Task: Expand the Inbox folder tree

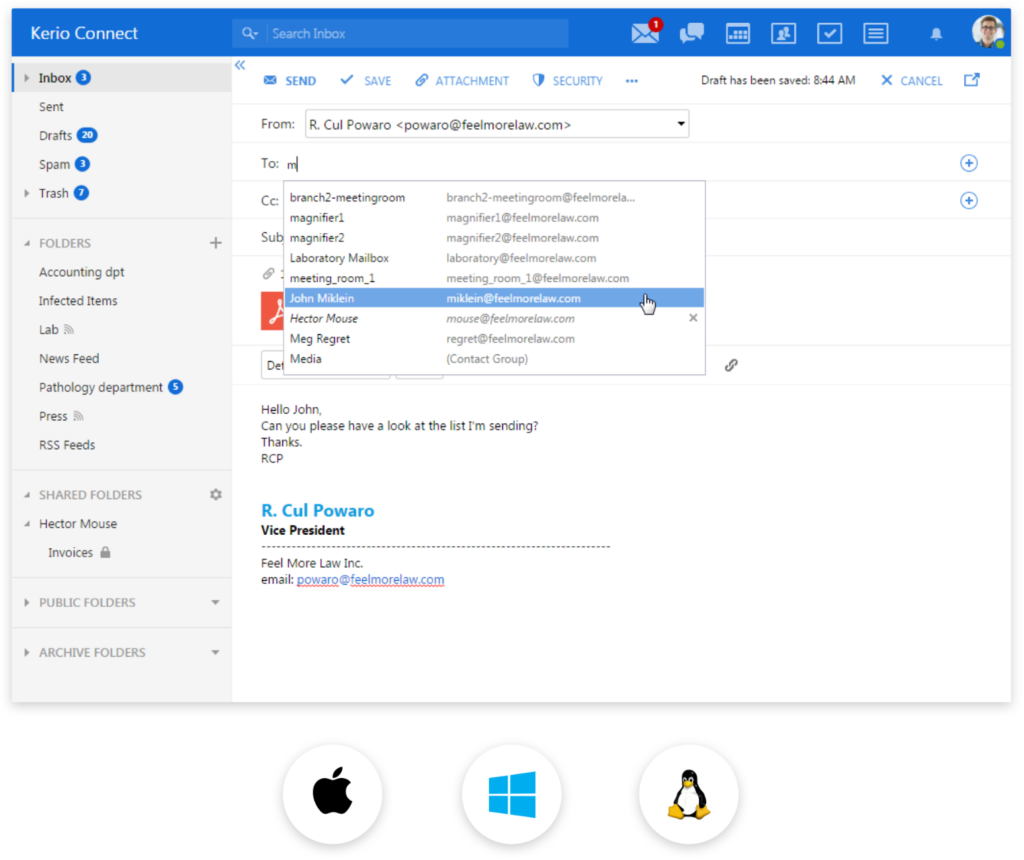Action: 26,78
